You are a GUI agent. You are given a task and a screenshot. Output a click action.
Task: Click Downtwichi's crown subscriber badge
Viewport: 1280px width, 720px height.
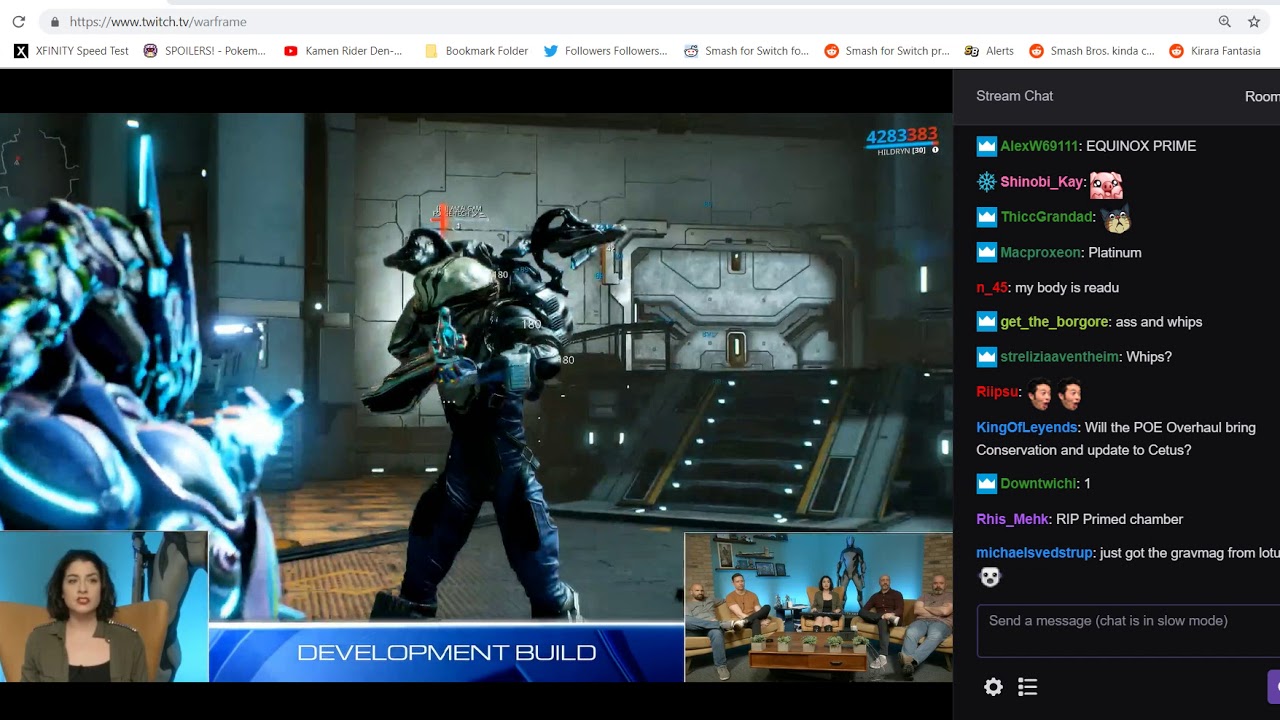pos(986,484)
